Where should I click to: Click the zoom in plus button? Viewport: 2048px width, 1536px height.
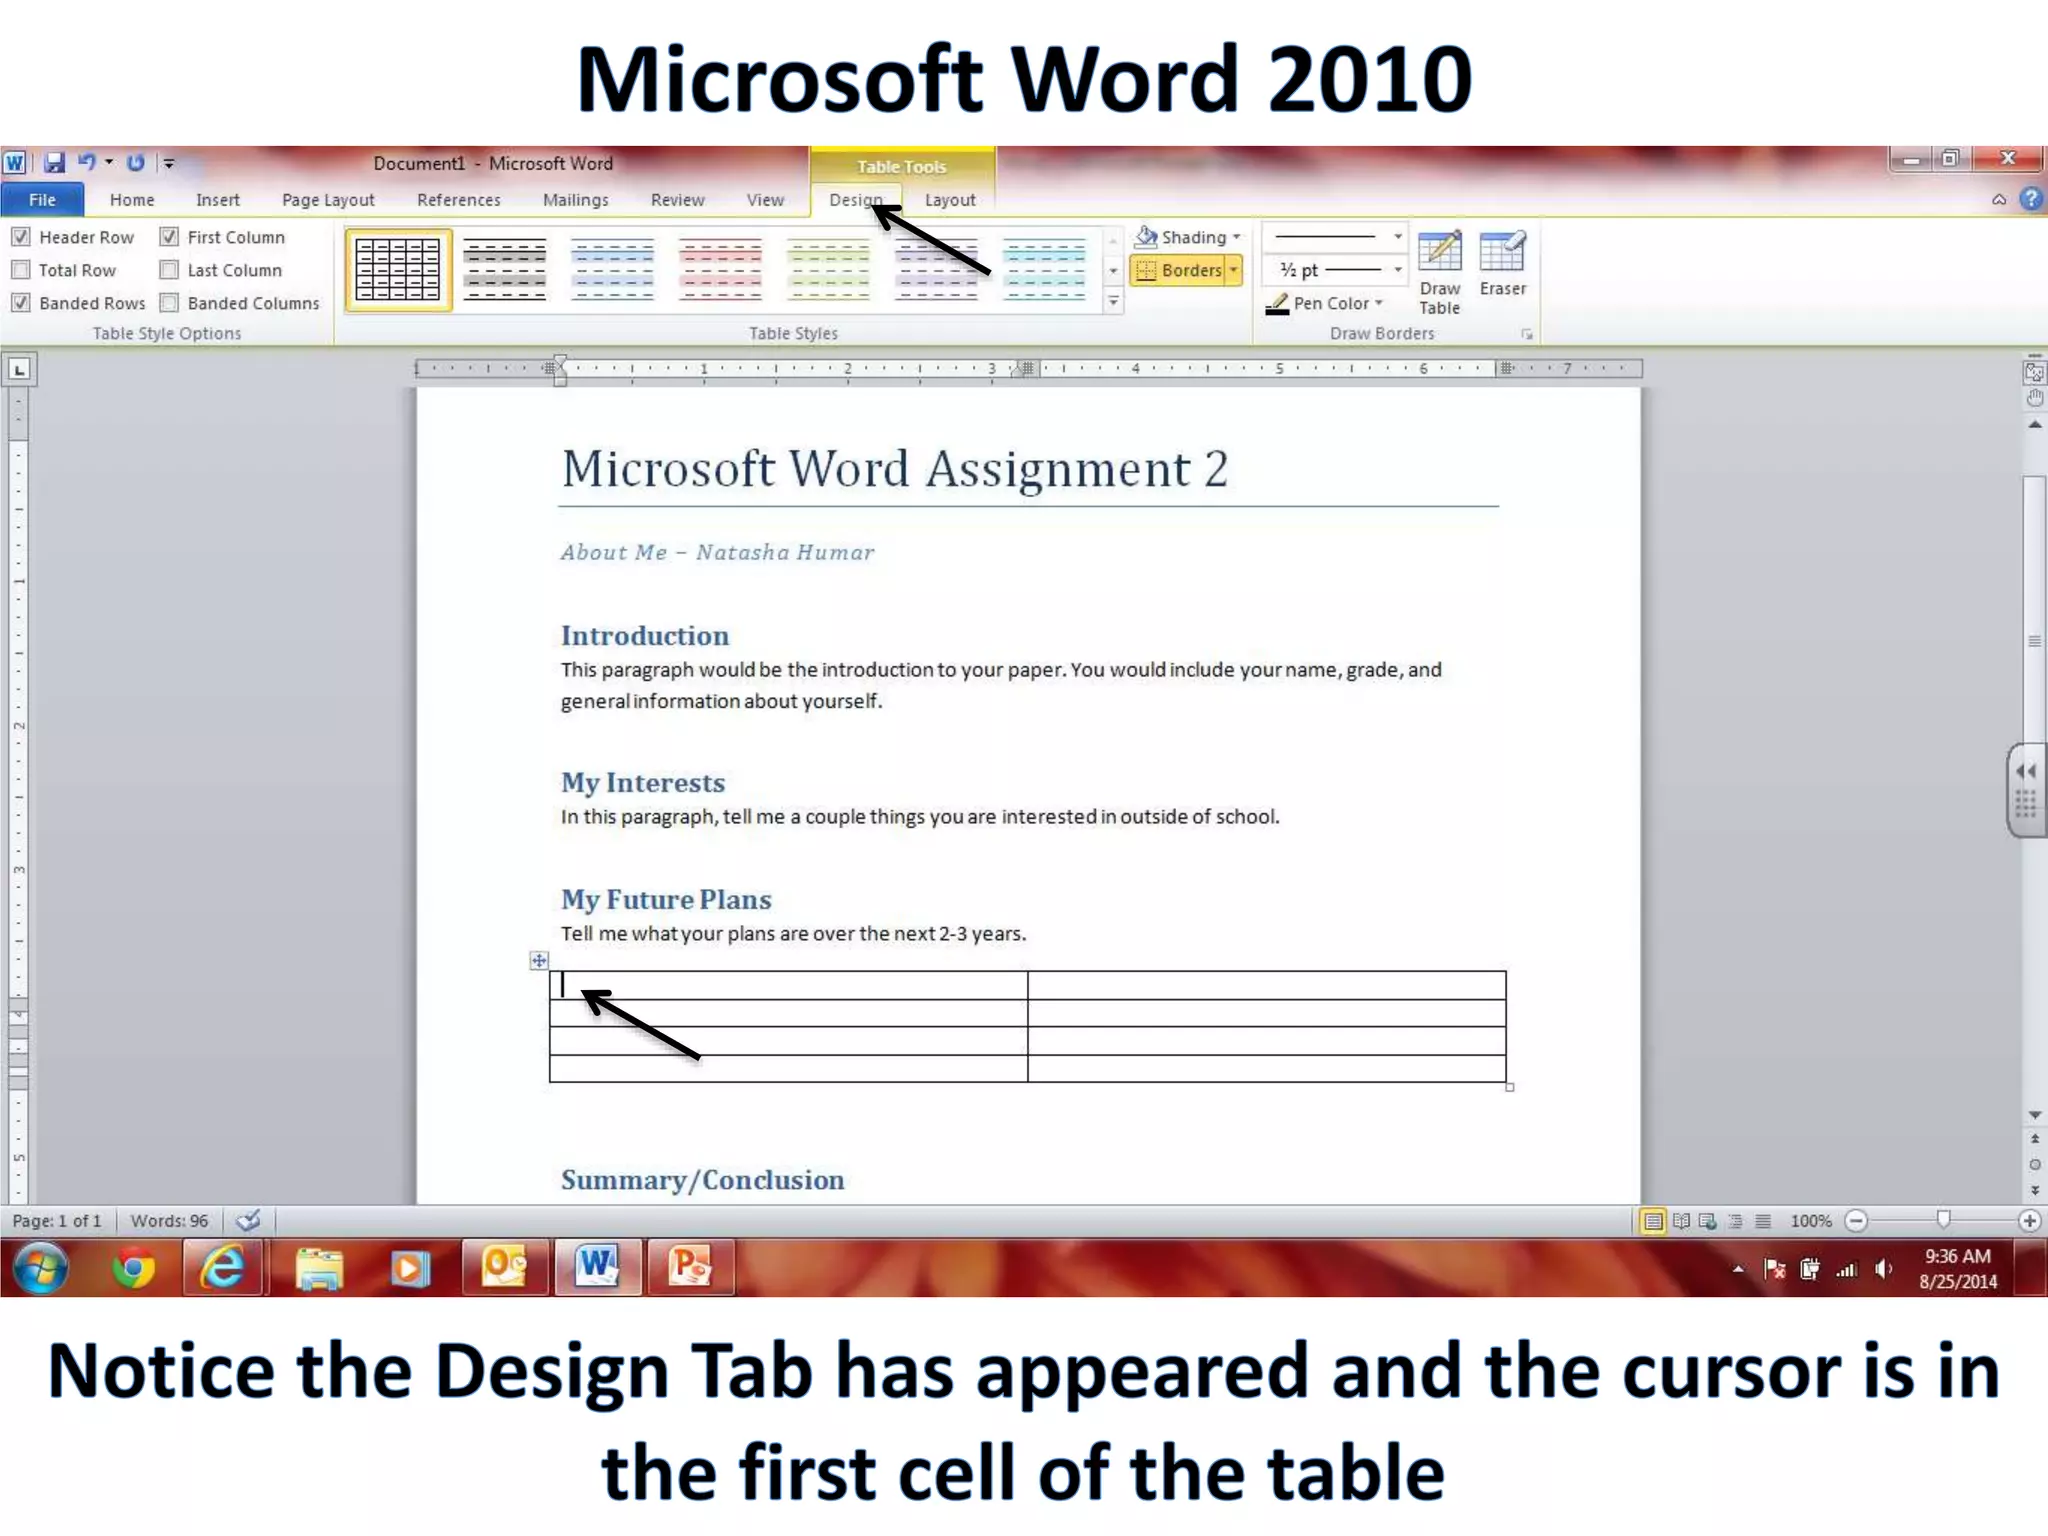click(x=2029, y=1220)
